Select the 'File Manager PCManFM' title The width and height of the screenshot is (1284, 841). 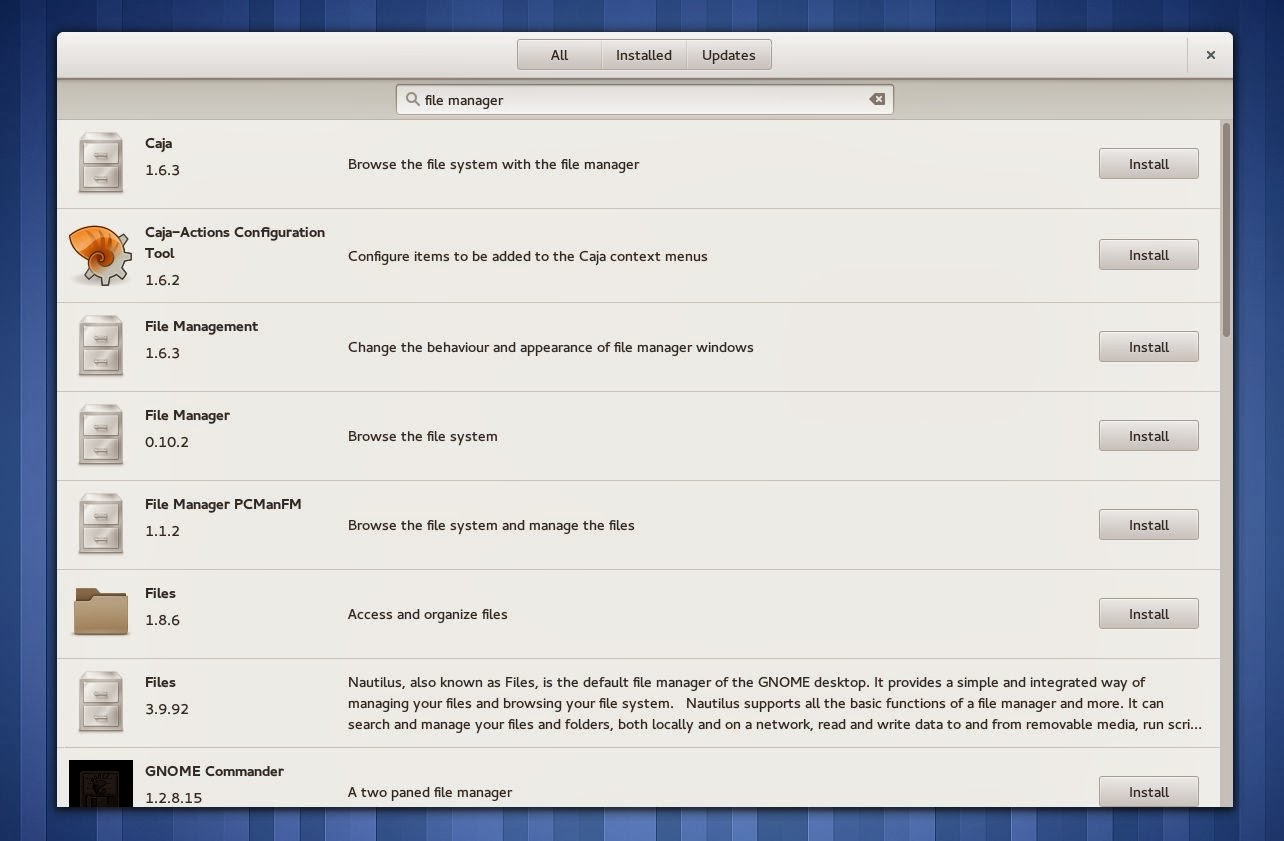pos(223,504)
